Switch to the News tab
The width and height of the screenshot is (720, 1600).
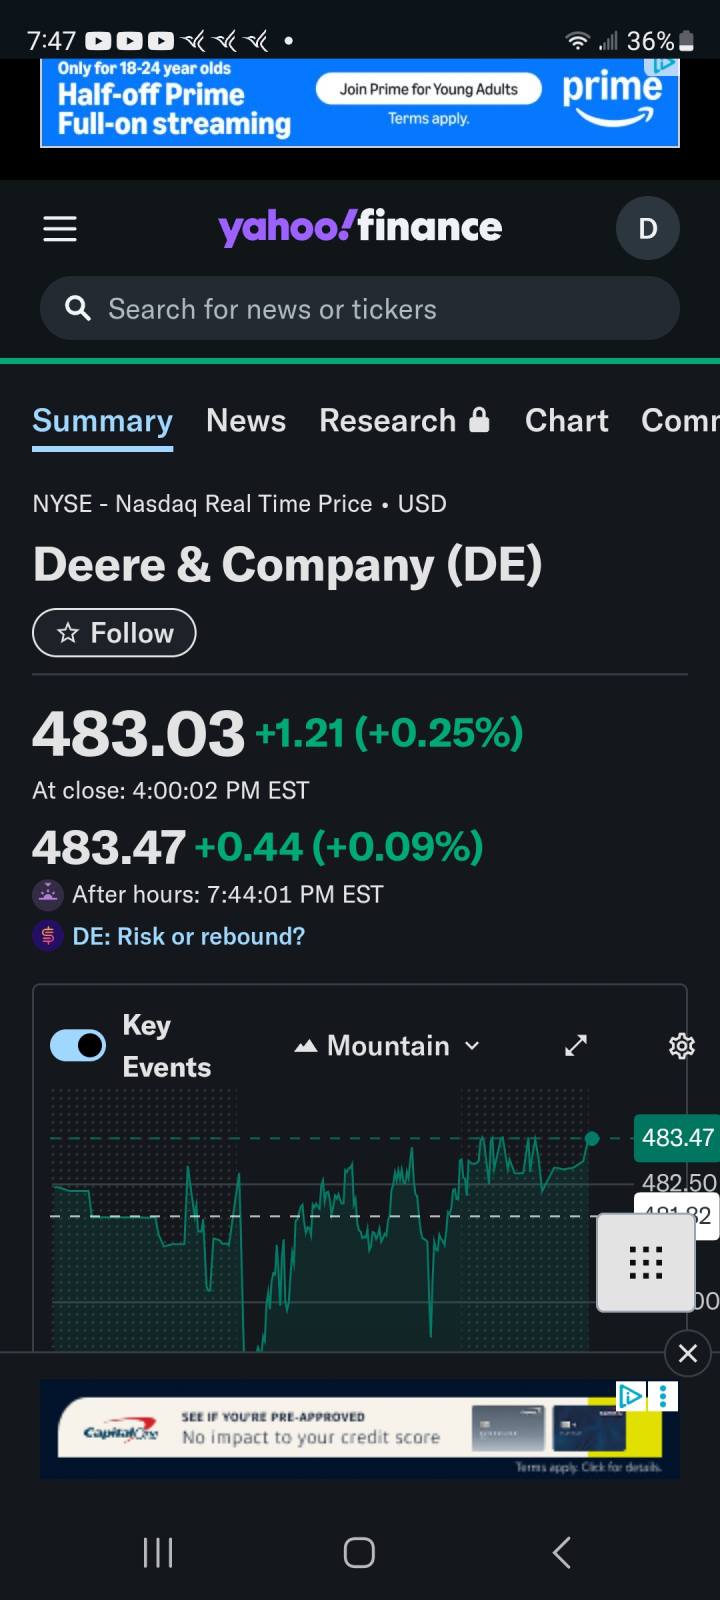[246, 421]
